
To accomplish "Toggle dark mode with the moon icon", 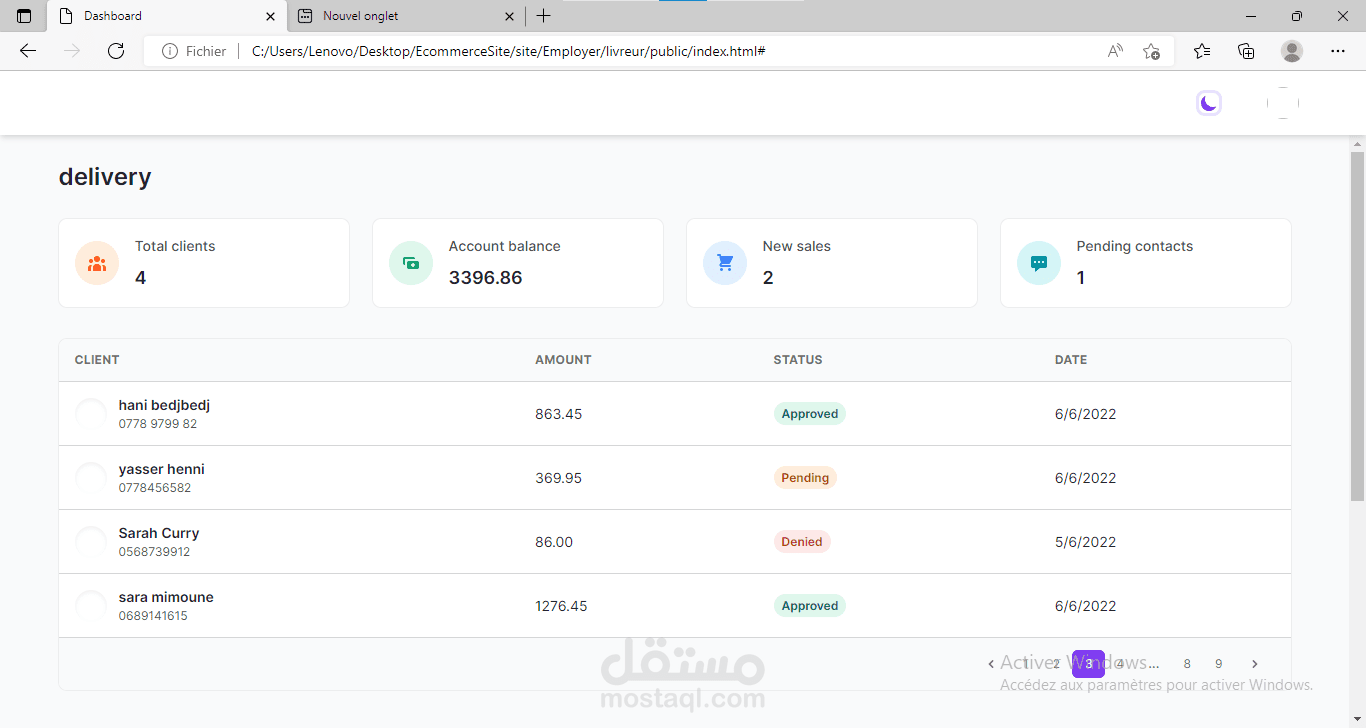I will tap(1209, 103).
